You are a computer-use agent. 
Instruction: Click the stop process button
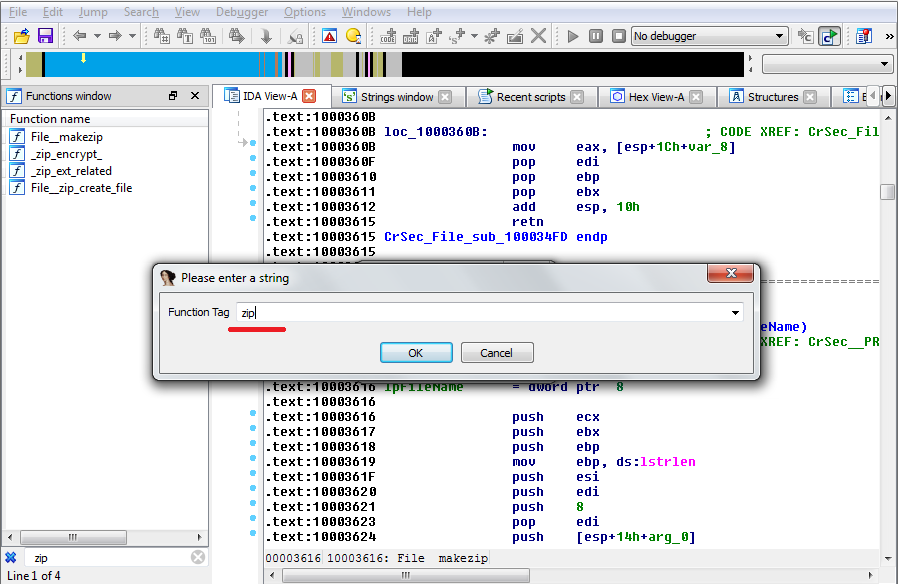point(619,36)
